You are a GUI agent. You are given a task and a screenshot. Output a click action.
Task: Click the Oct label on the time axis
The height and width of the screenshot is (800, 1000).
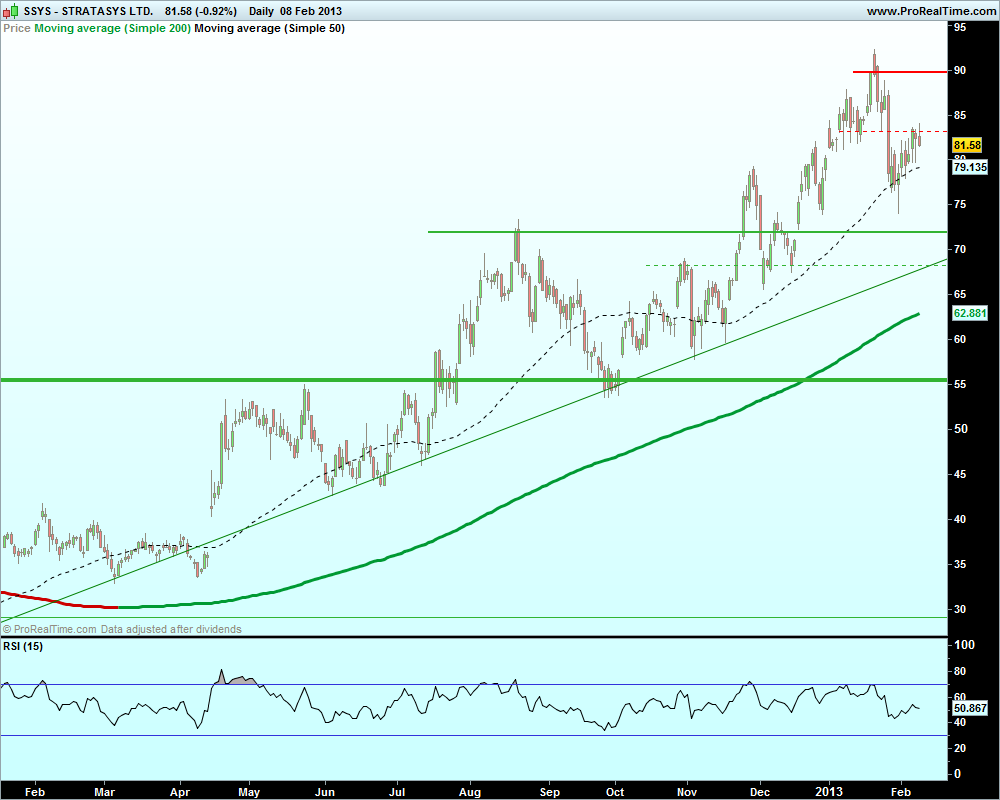pyautogui.click(x=615, y=792)
